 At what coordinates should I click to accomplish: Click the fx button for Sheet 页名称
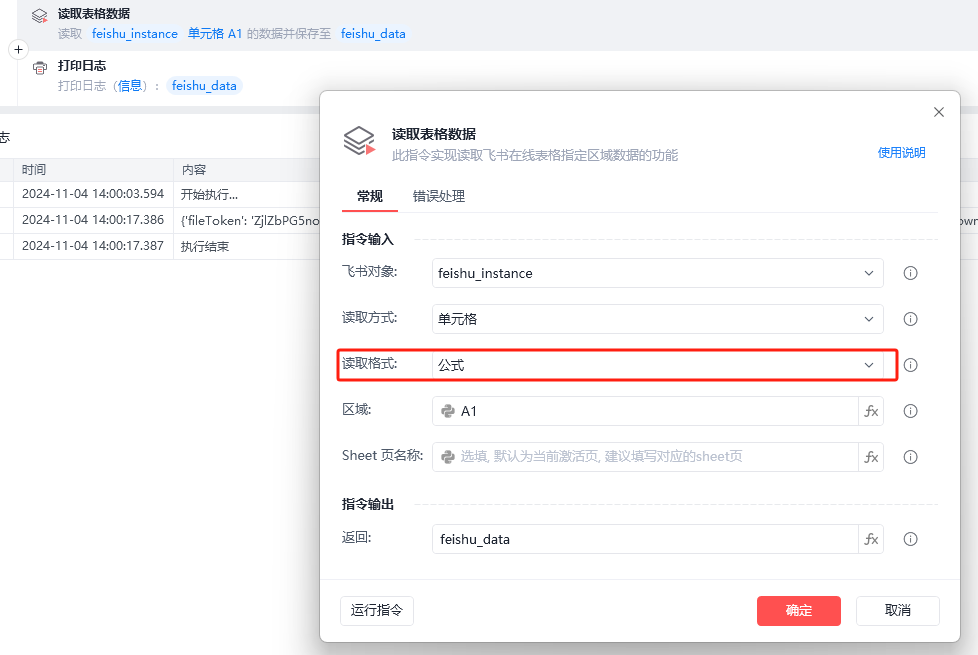[x=871, y=457]
